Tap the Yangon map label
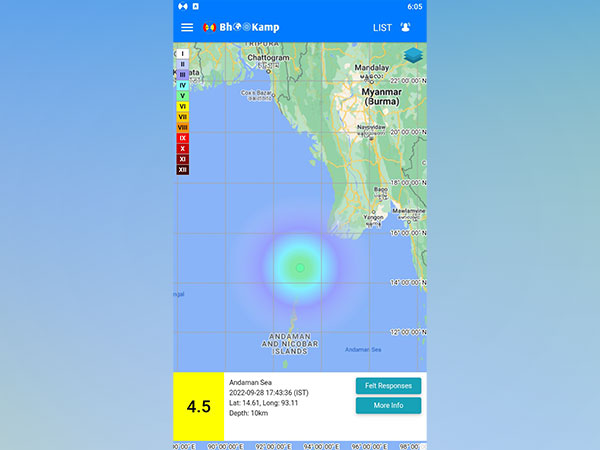The height and width of the screenshot is (450, 600). pyautogui.click(x=373, y=217)
